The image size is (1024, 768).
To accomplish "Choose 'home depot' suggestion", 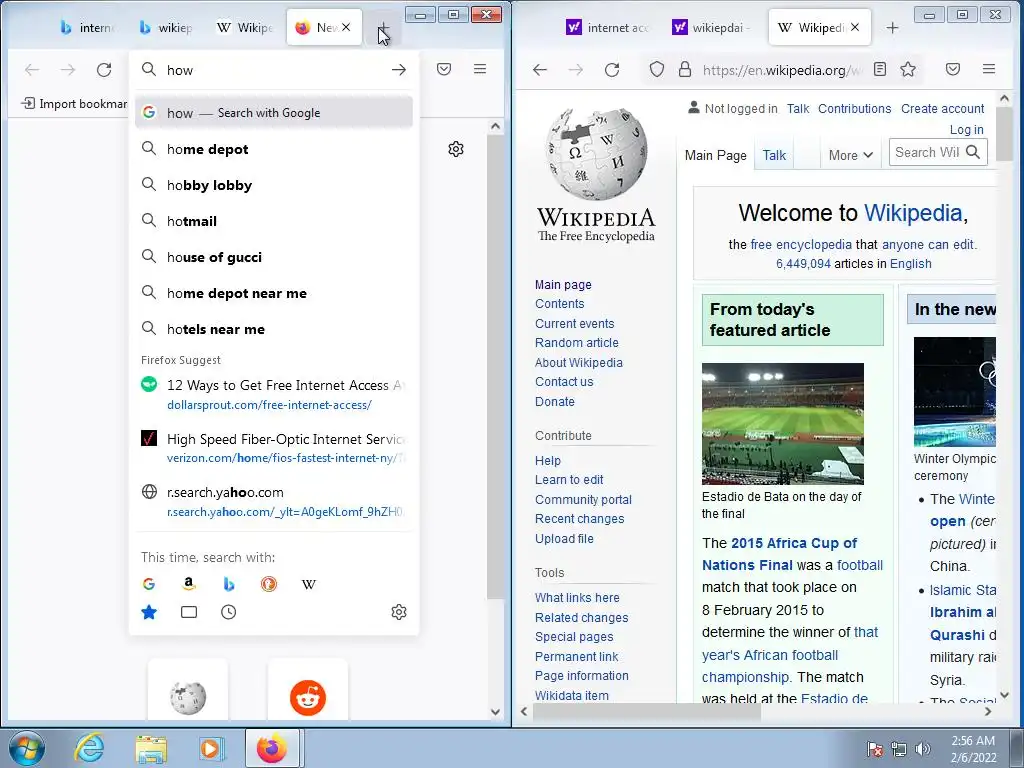I will 274,149.
